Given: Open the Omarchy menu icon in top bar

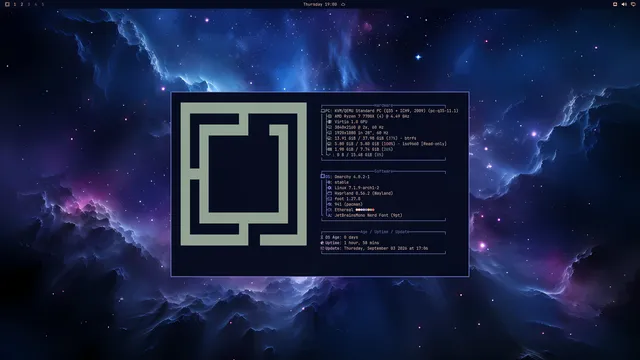Looking at the screenshot, I should (7, 4).
